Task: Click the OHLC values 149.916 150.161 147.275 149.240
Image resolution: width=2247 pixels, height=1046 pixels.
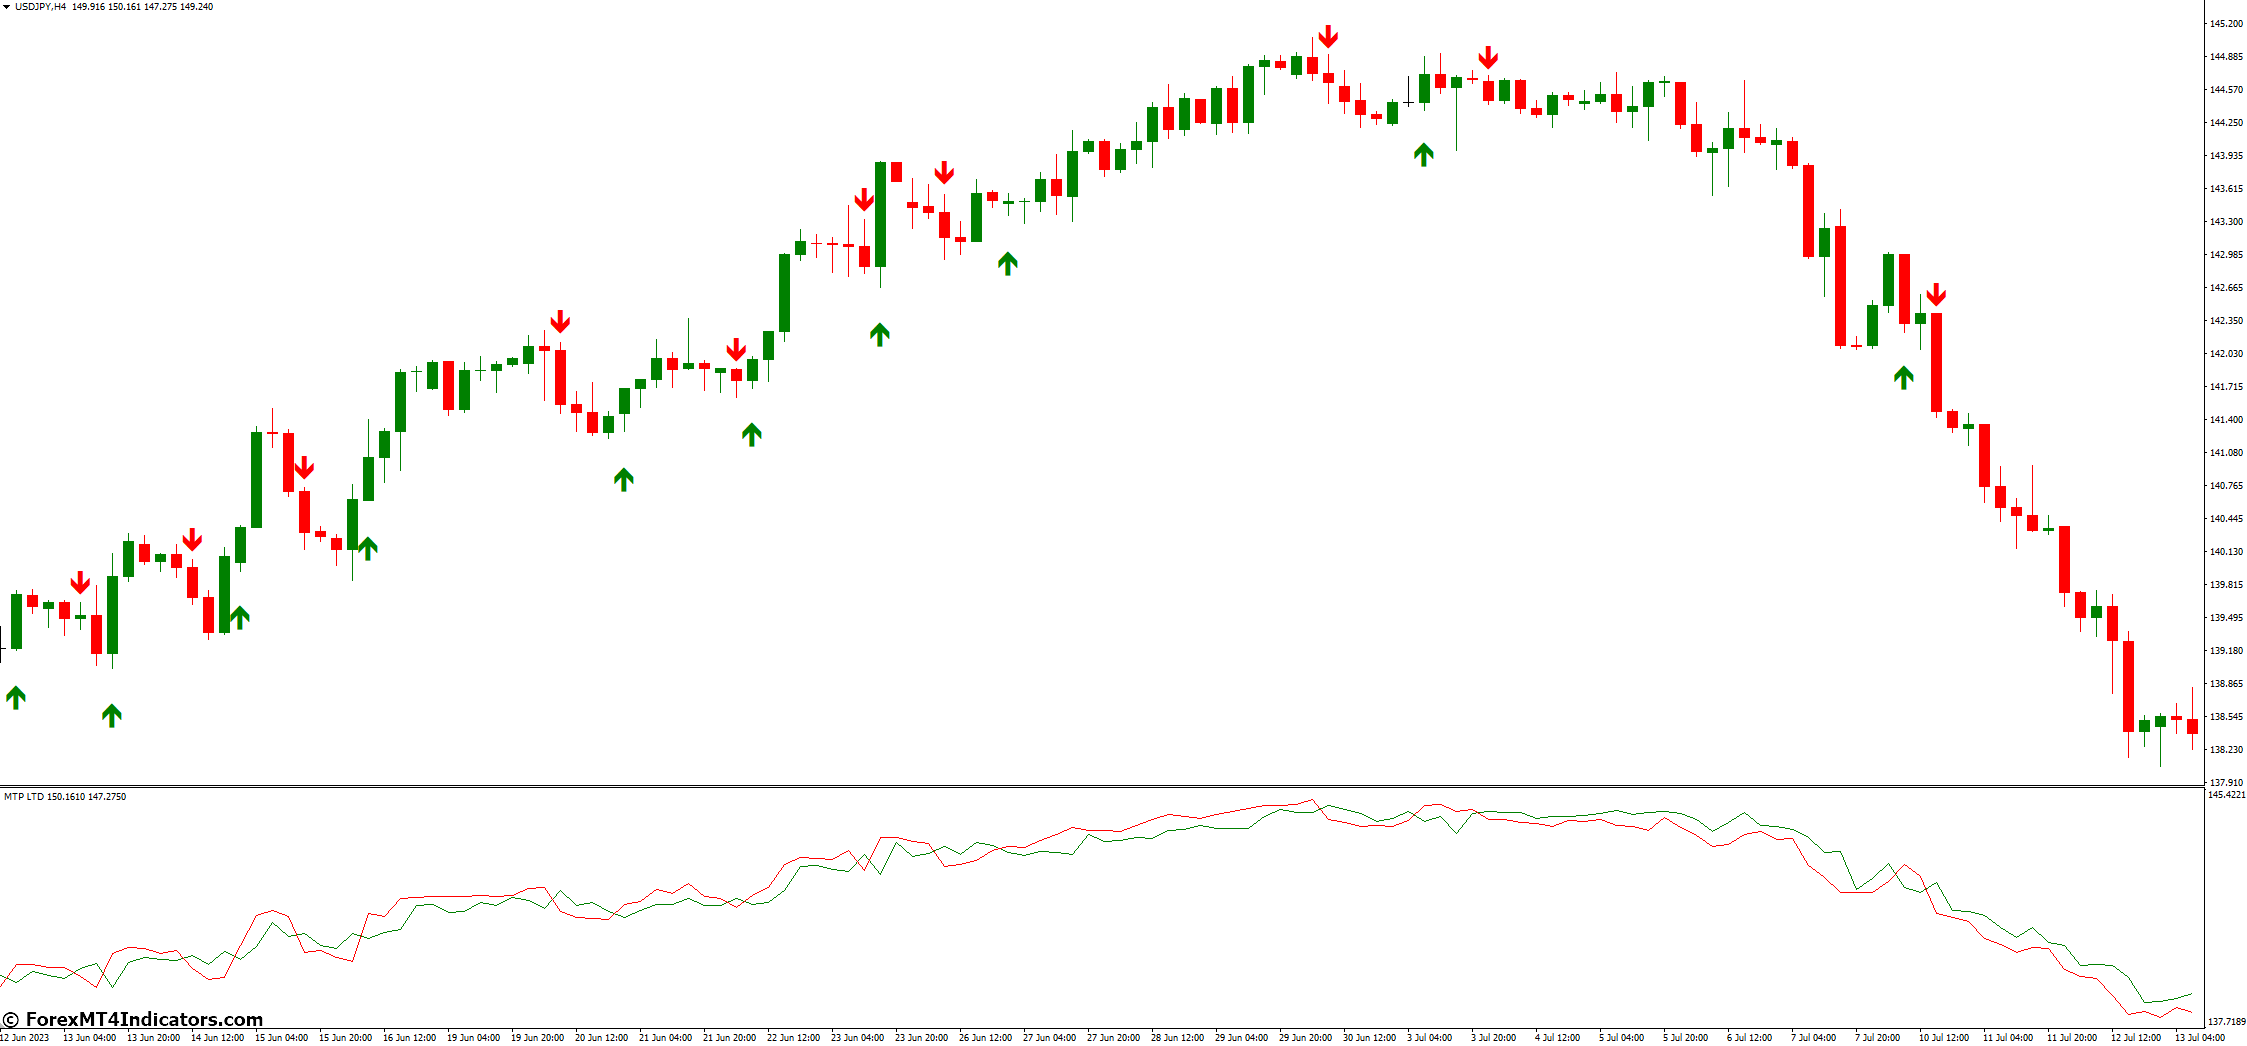Action: tap(142, 7)
